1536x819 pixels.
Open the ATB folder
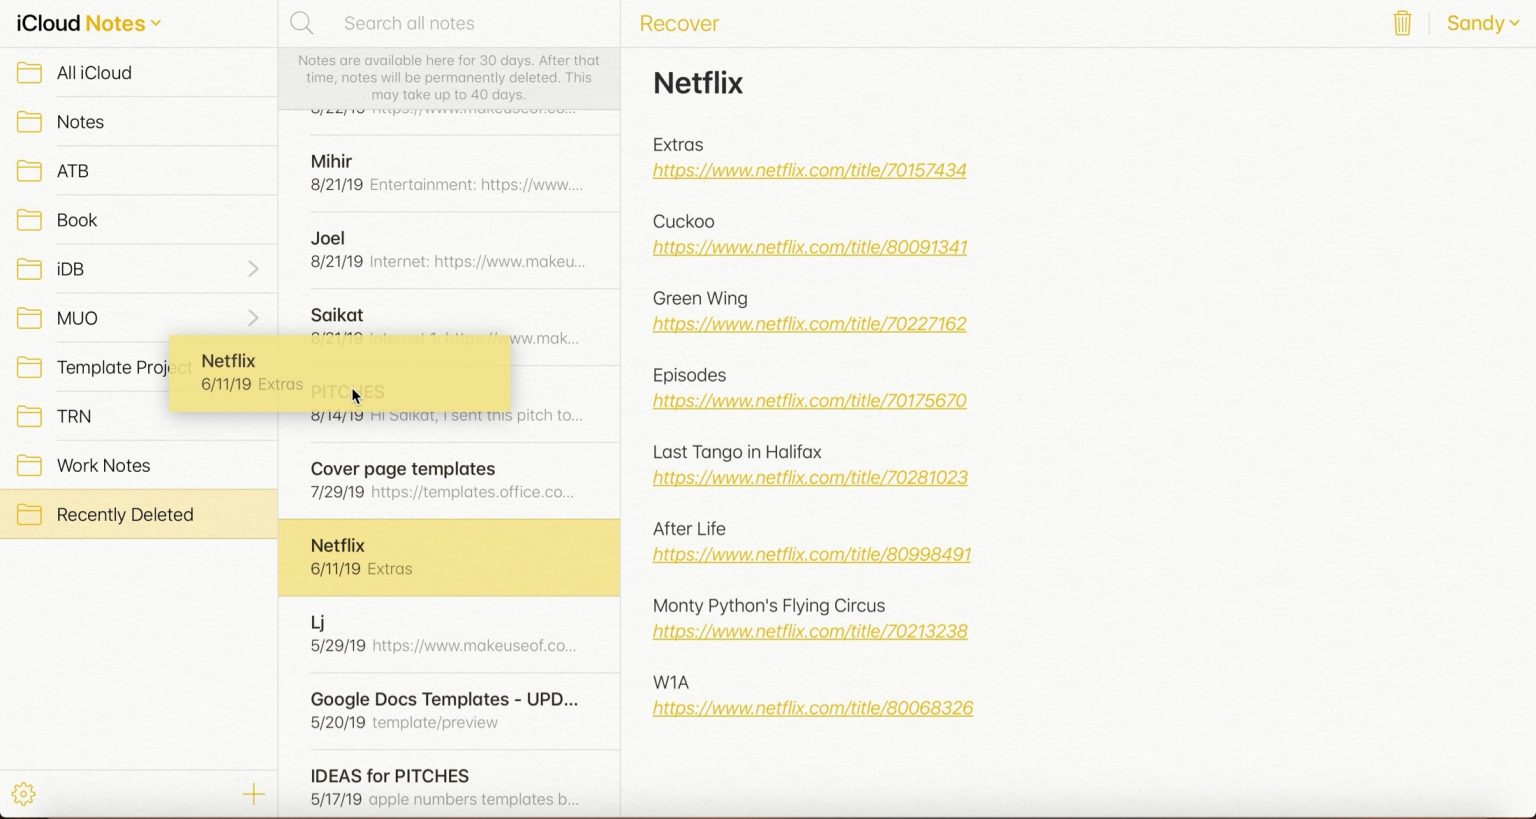point(73,171)
